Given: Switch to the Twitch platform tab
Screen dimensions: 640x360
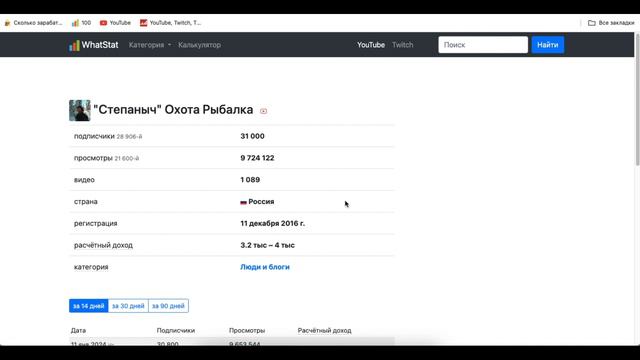Looking at the screenshot, I should click(x=402, y=45).
